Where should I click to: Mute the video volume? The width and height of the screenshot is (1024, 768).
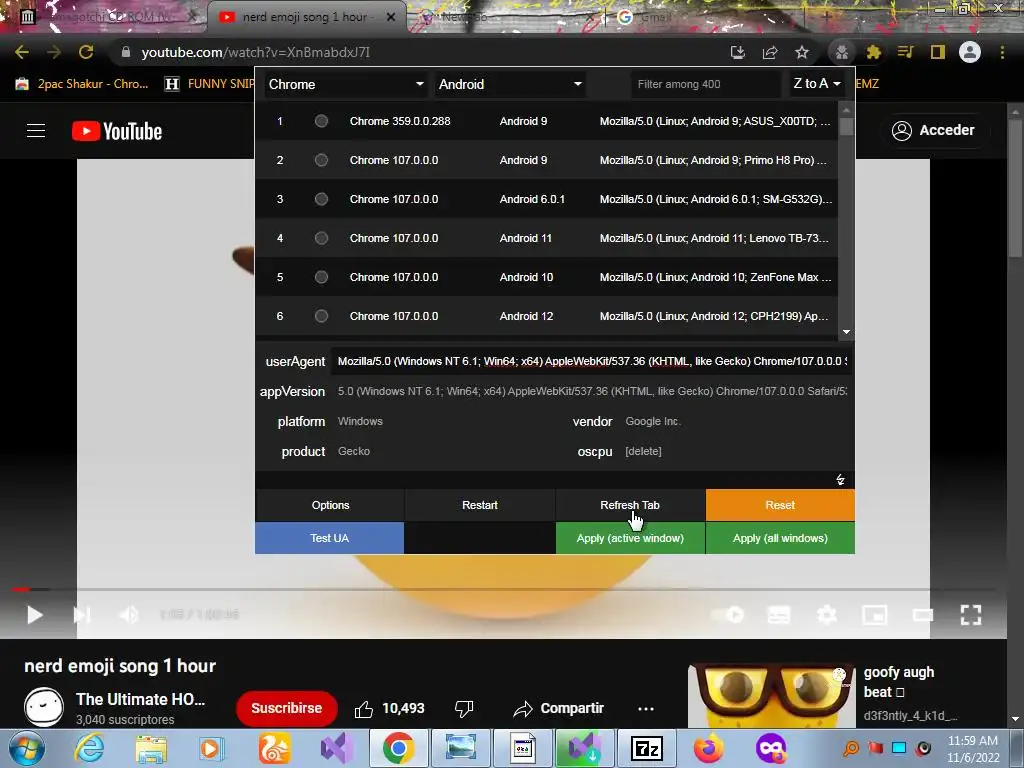click(129, 615)
